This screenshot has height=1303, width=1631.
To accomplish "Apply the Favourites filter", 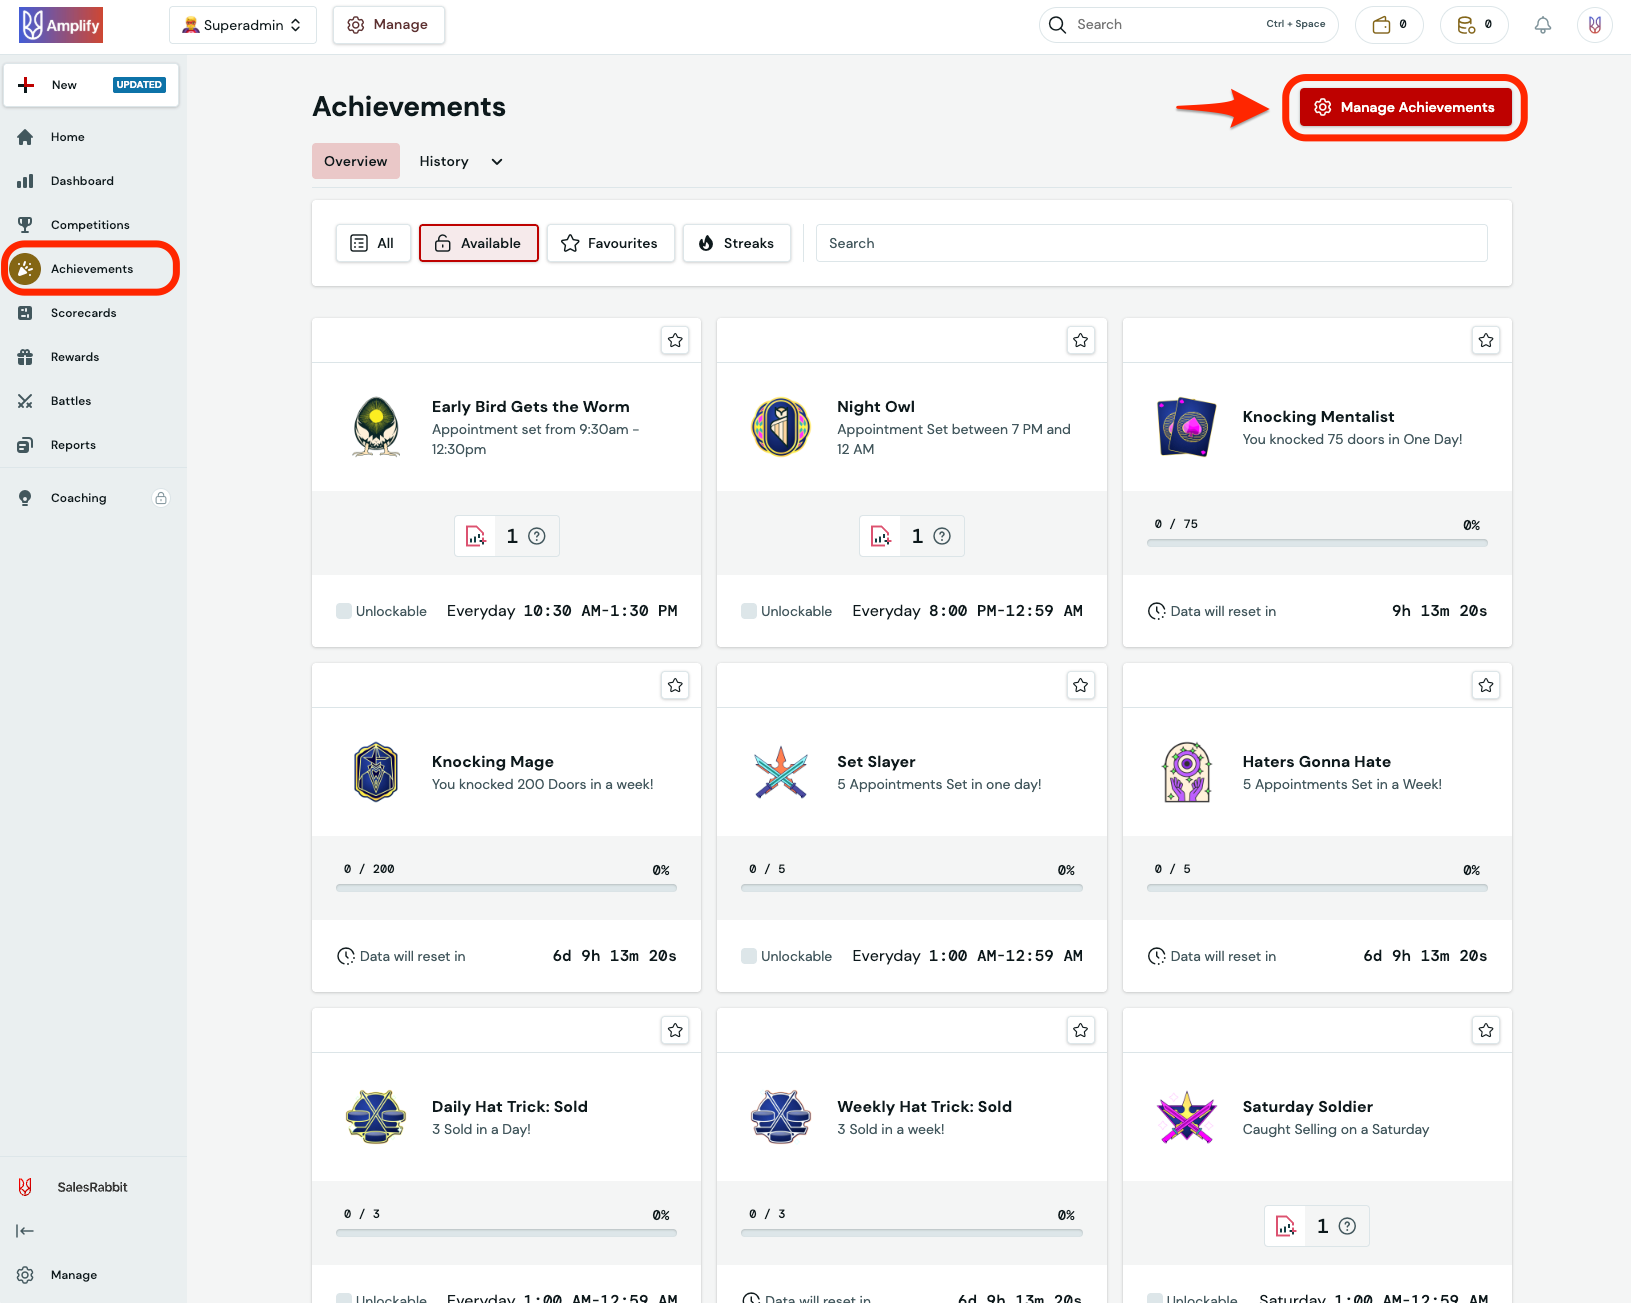I will coord(610,243).
